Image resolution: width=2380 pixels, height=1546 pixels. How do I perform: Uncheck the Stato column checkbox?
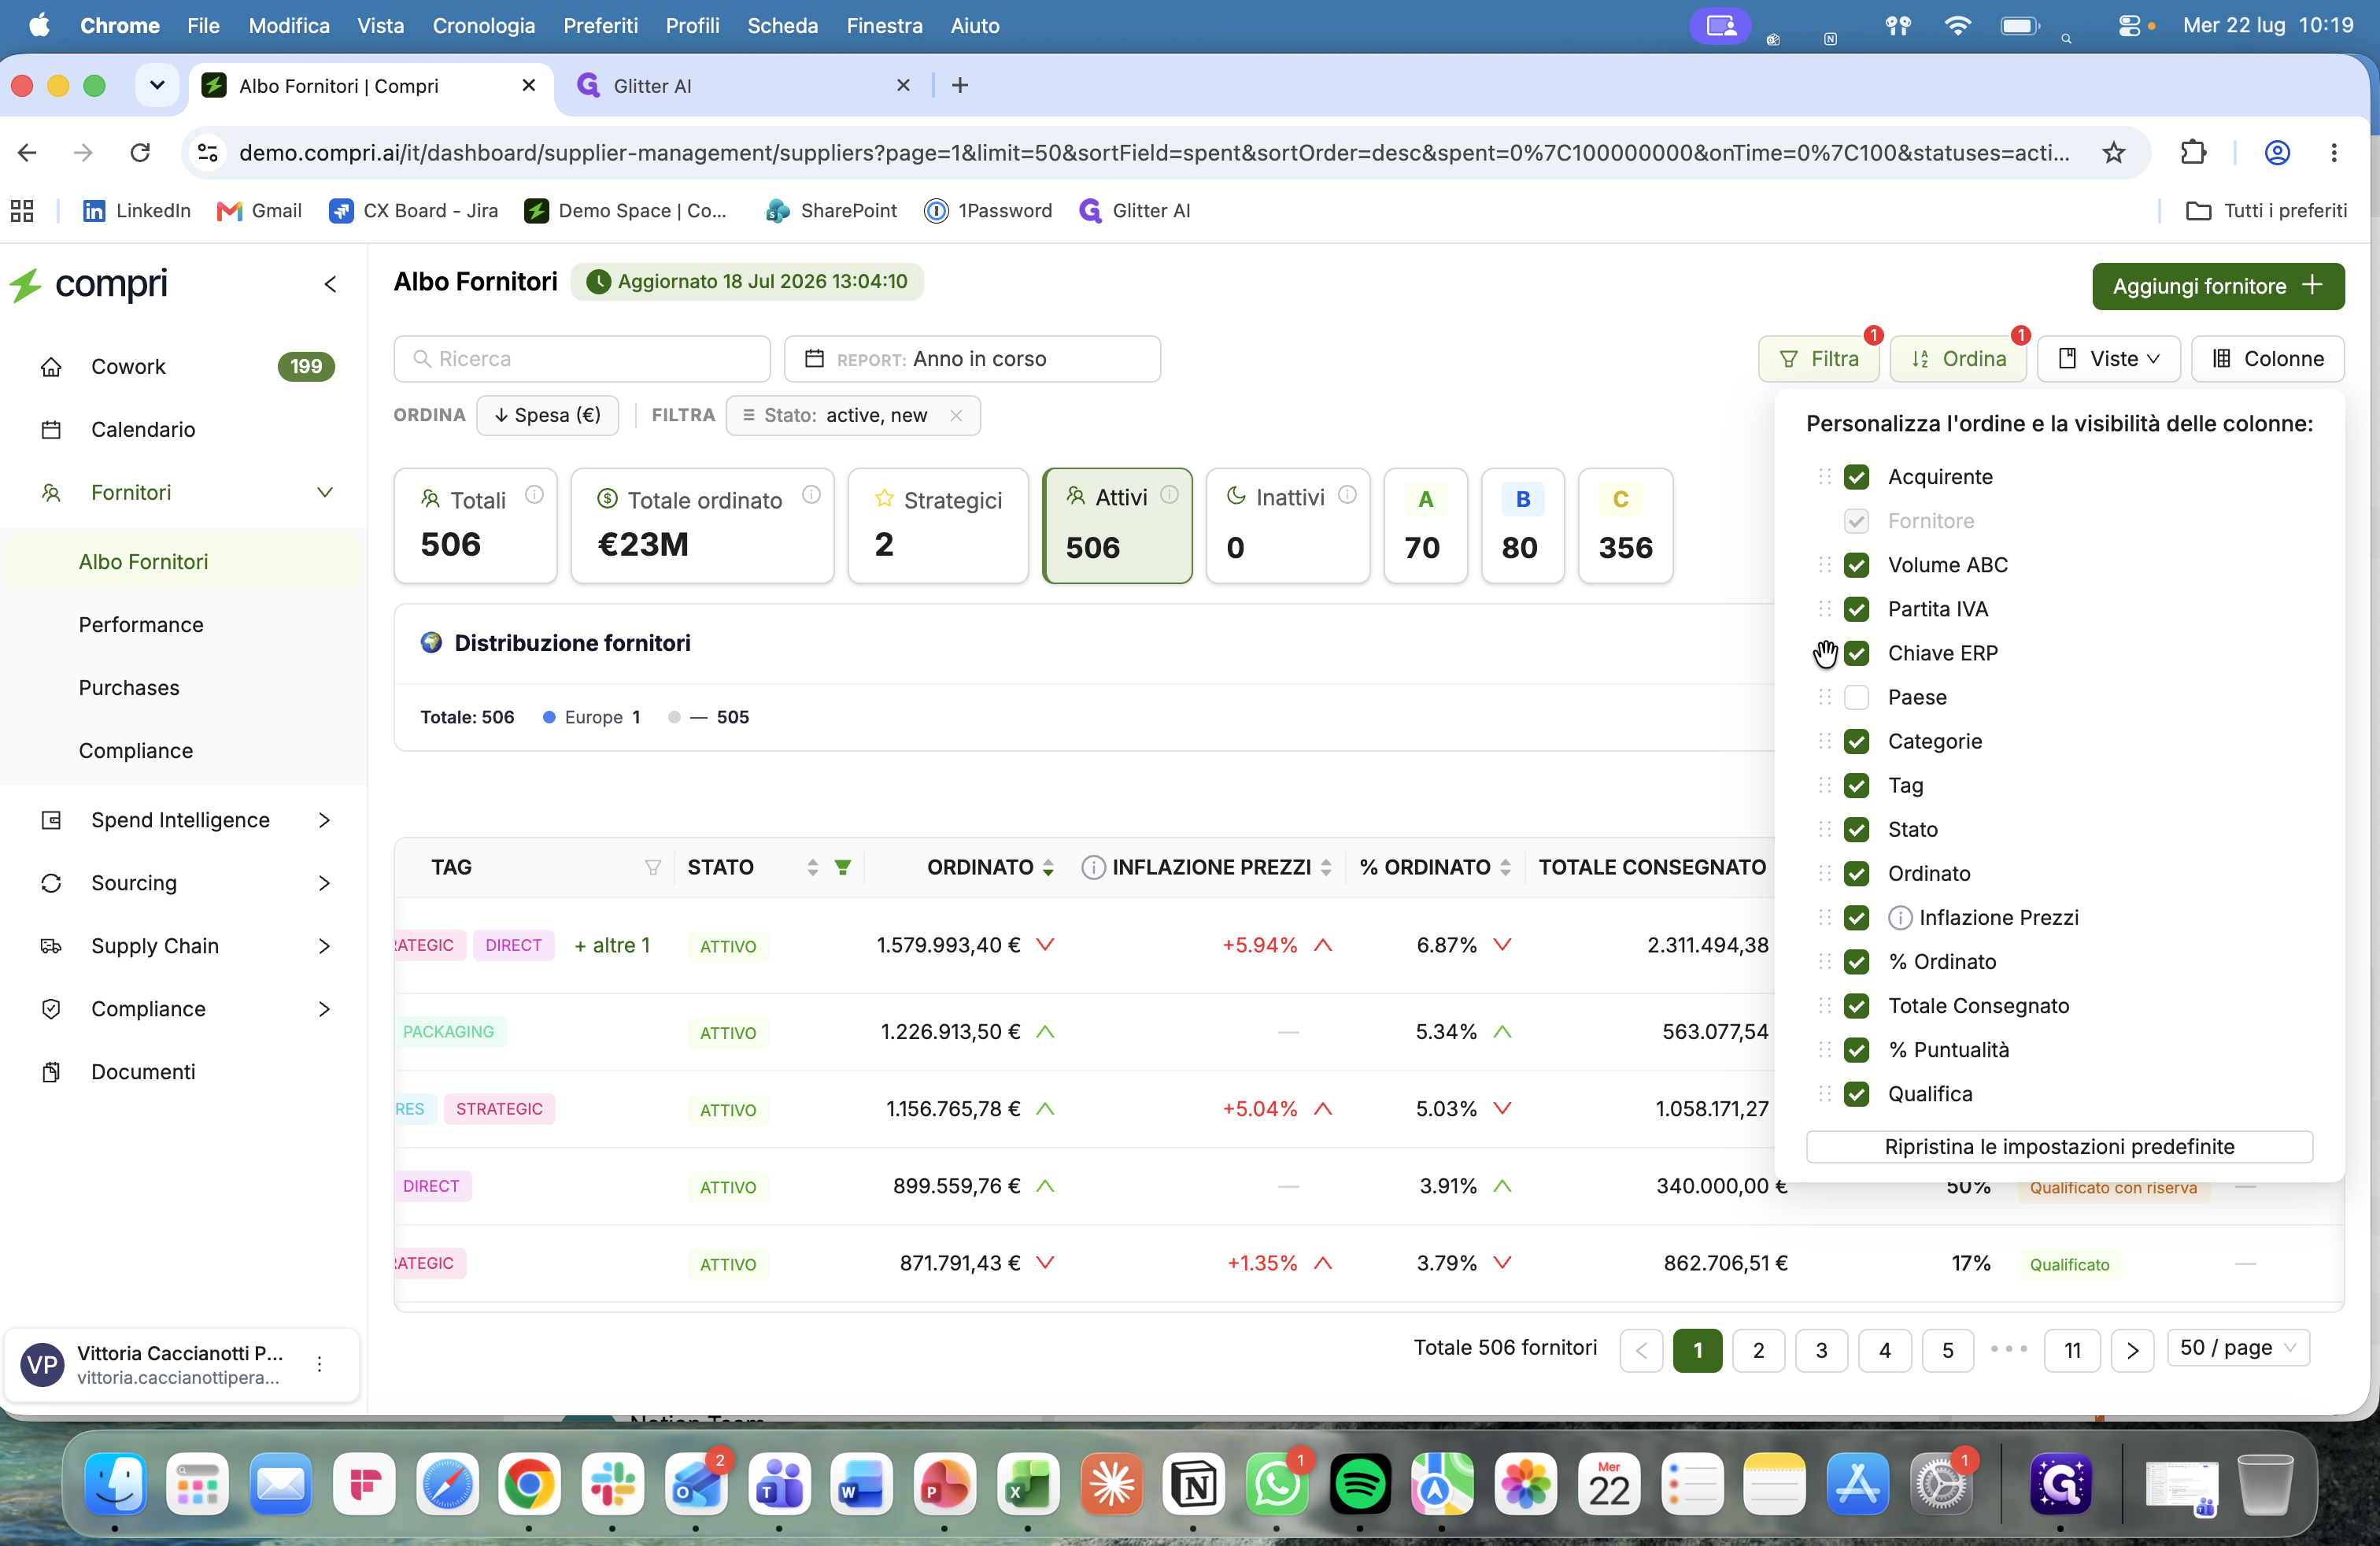coord(1856,829)
